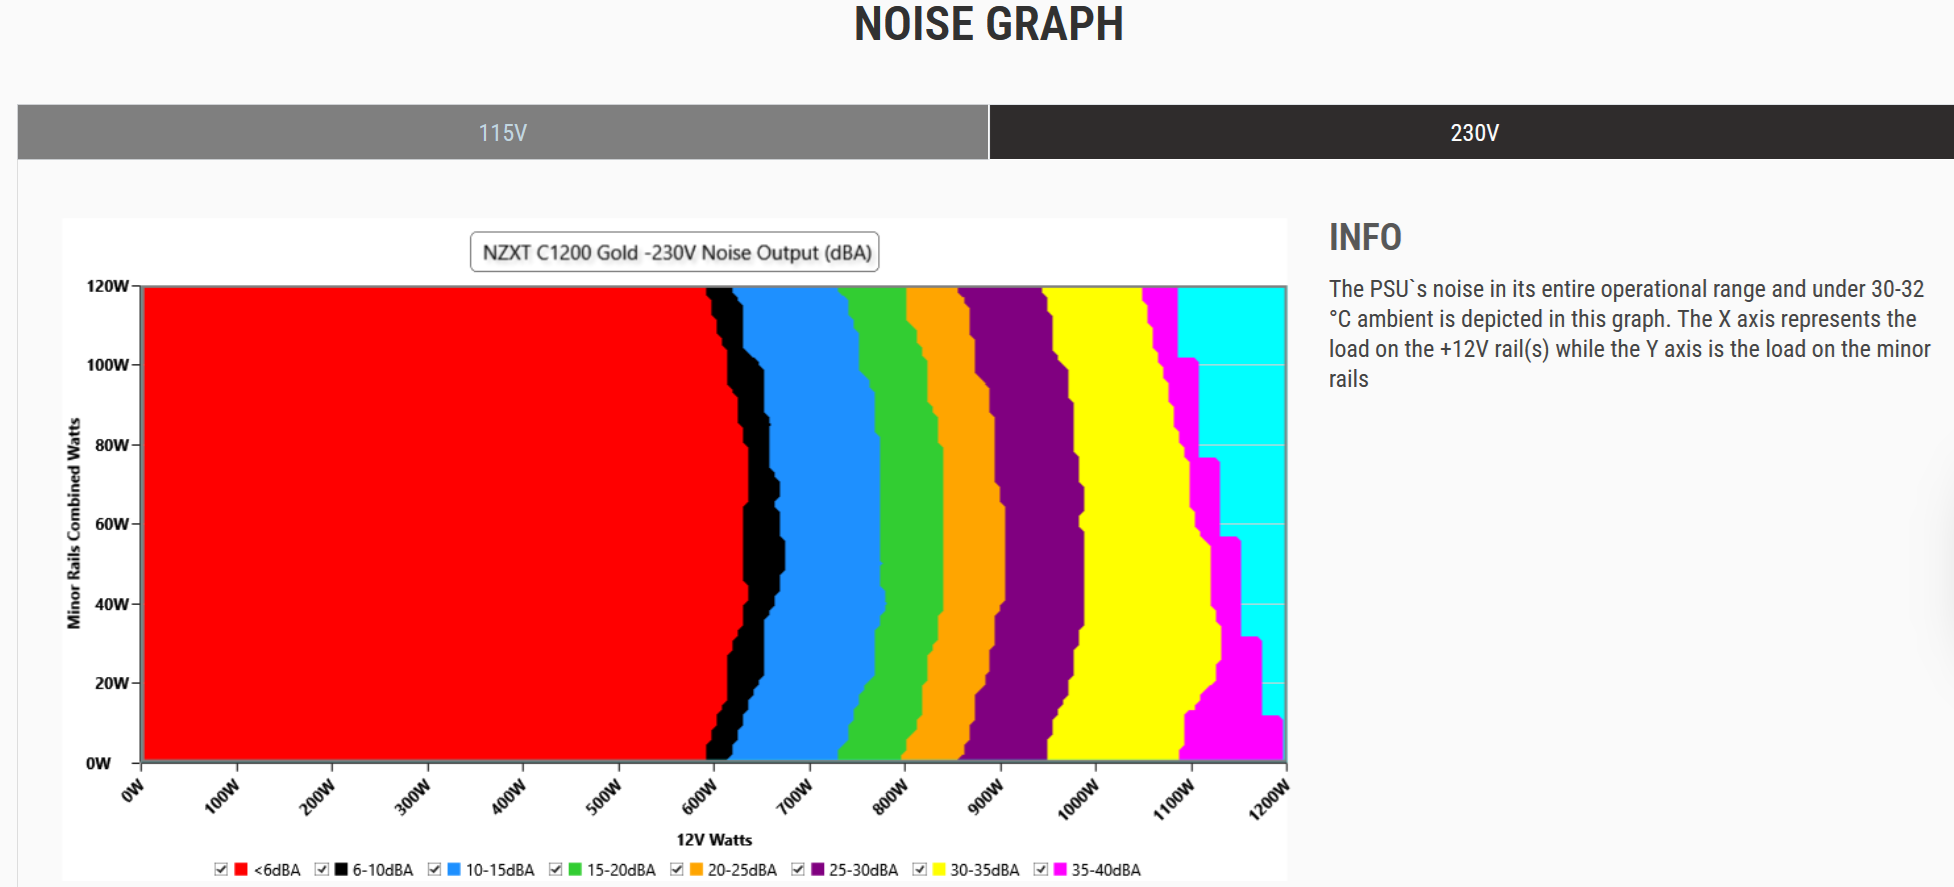Click the info paragraph about PSU noise

pyautogui.click(x=1629, y=334)
